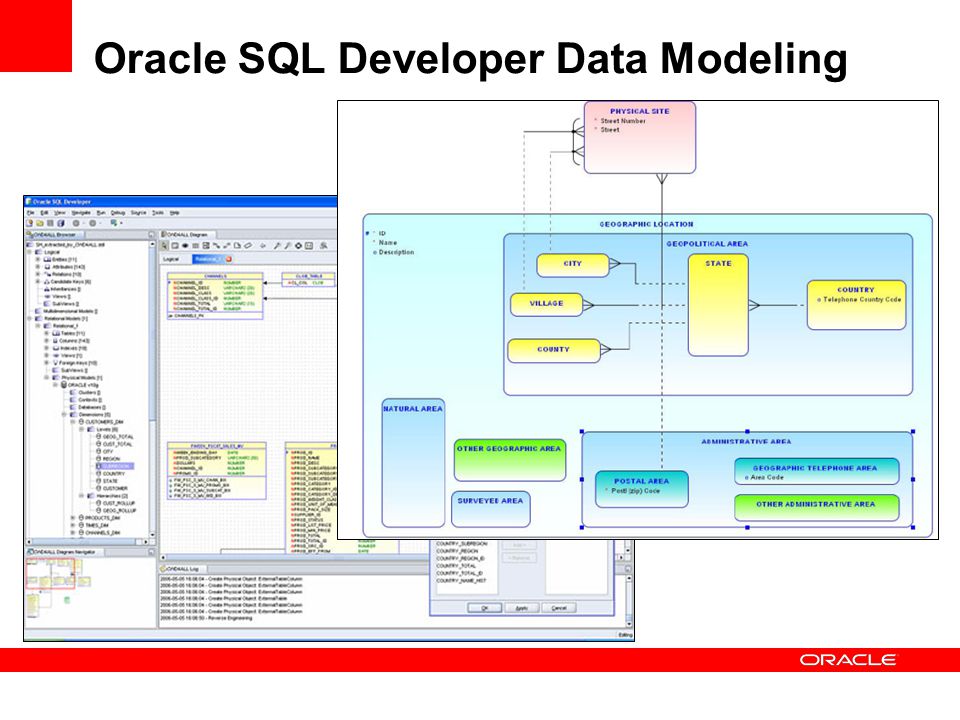Image resolution: width=960 pixels, height=720 pixels.
Task: Click the CHANNELS table header in diagram
Action: point(215,276)
